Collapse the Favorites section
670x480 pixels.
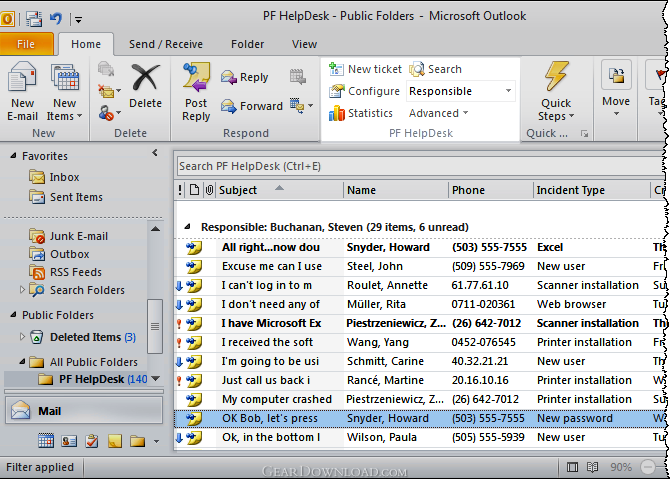[13, 156]
